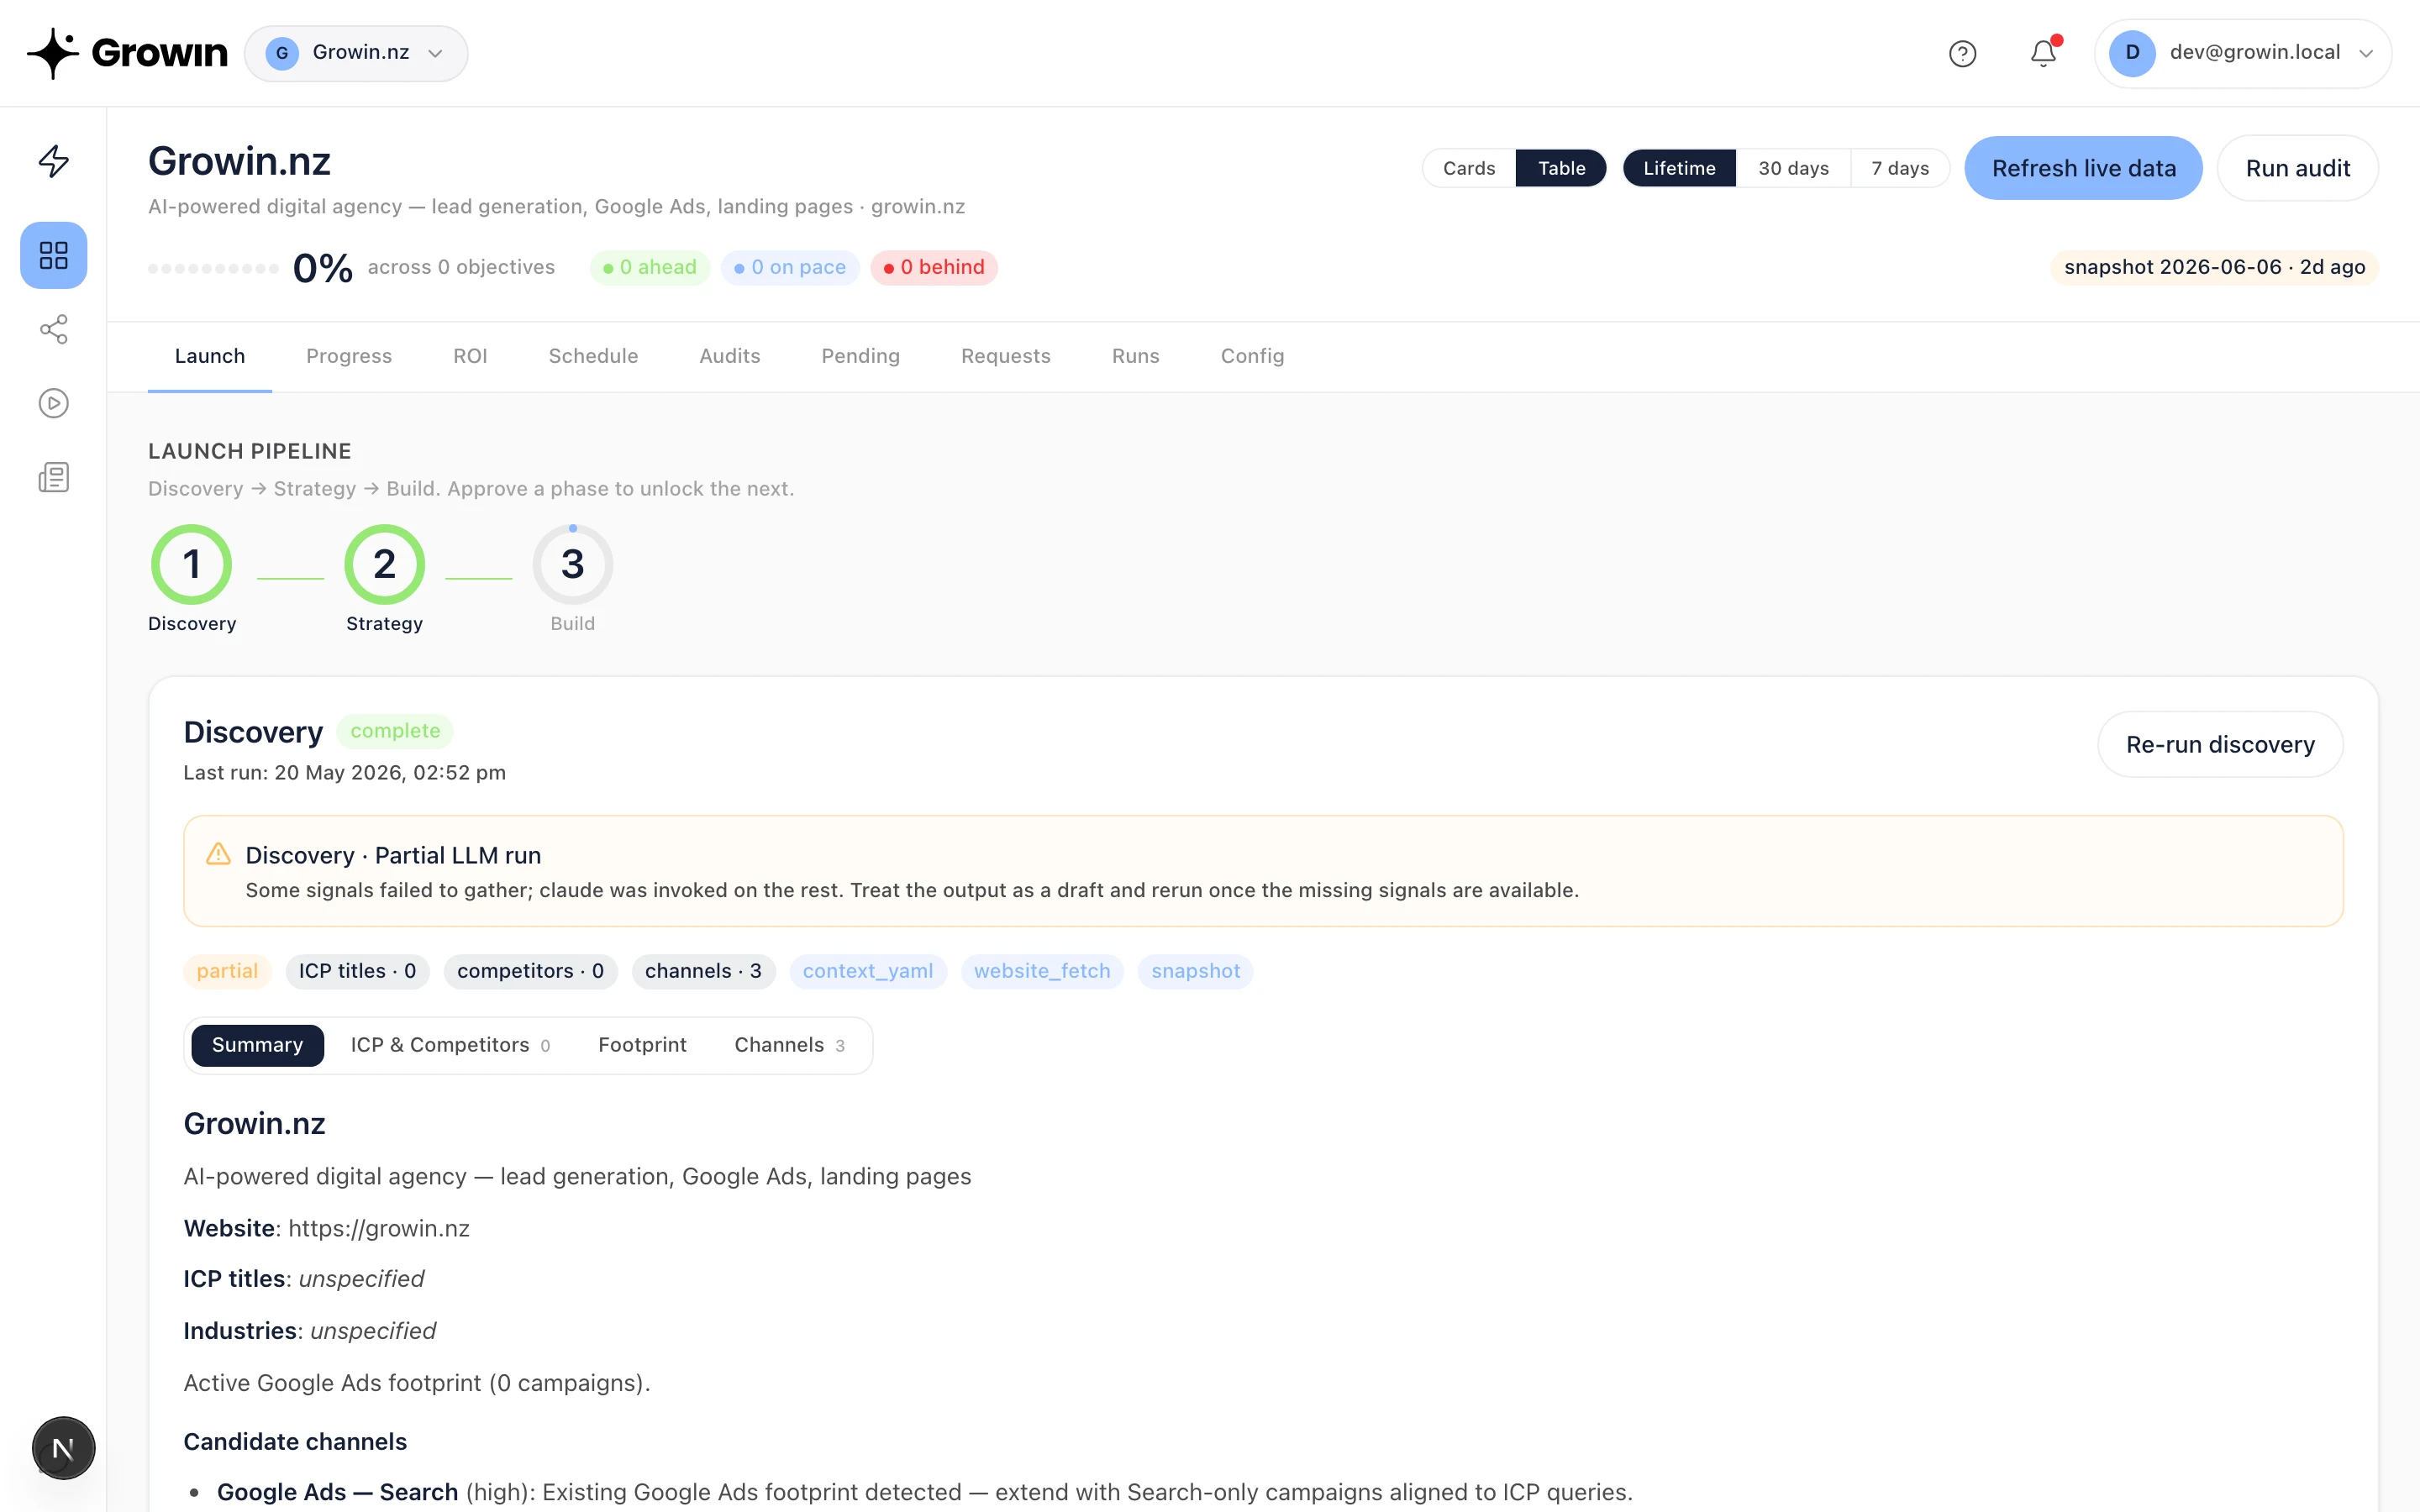Select the Footprint sub-tab
The height and width of the screenshot is (1512, 2420).
click(642, 1045)
